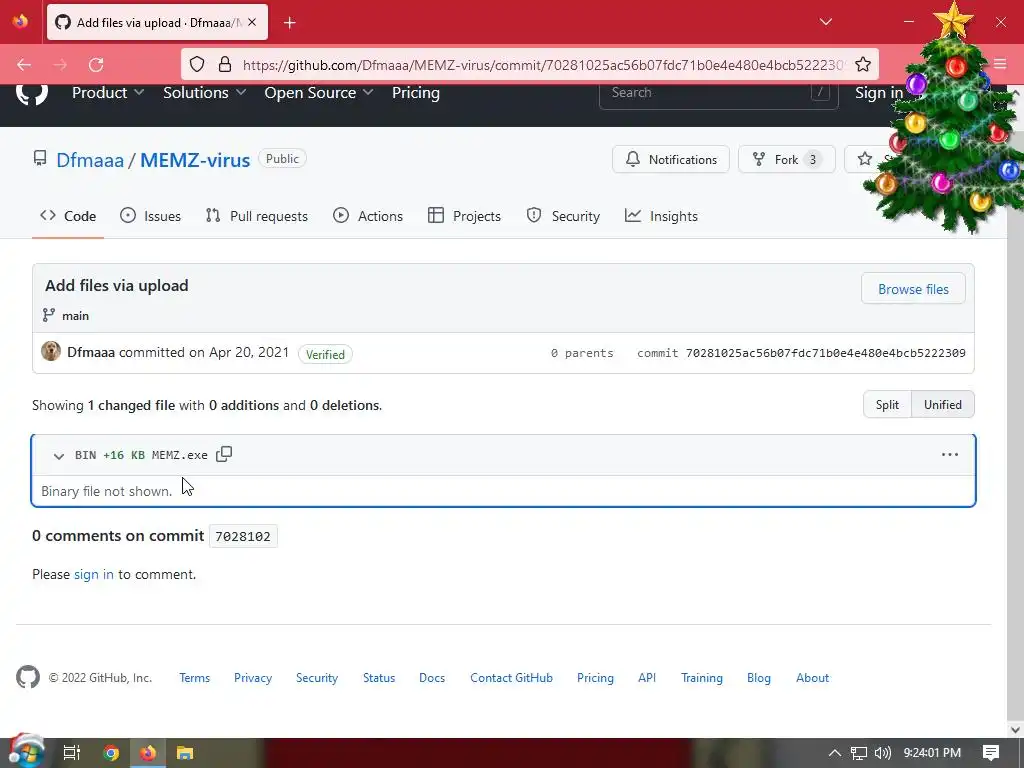1024x768 pixels.
Task: Open the Pricing header link
Action: [x=416, y=93]
